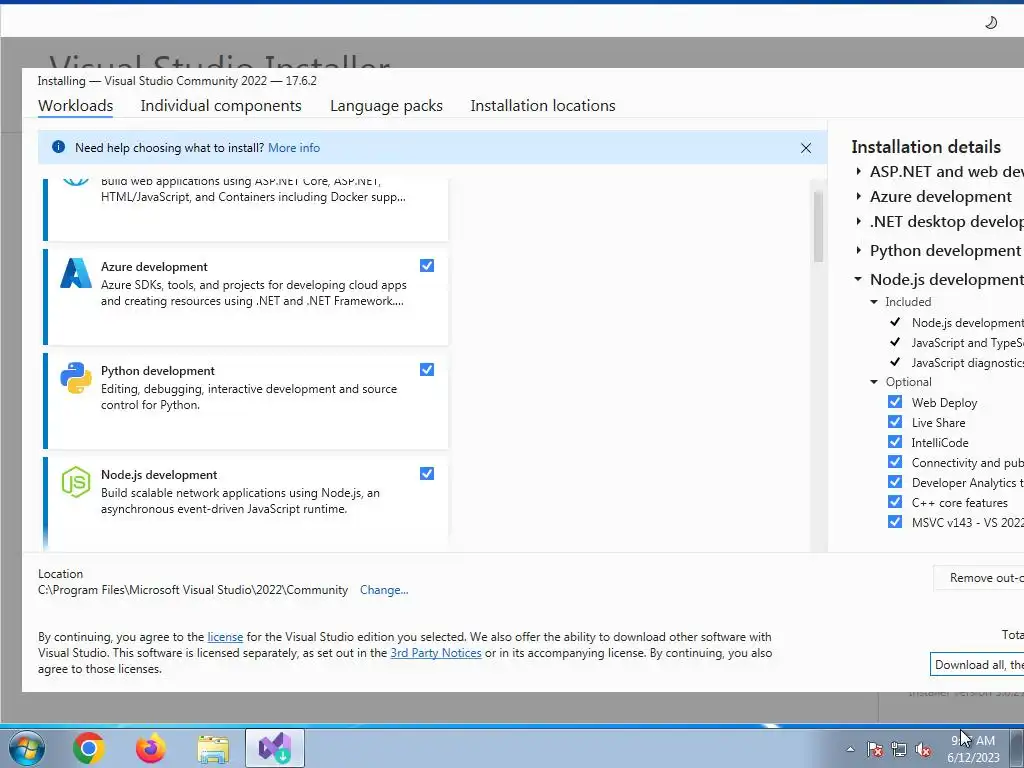Screen dimensions: 1024x768
Task: Expand Python development installation details
Action: click(x=859, y=250)
